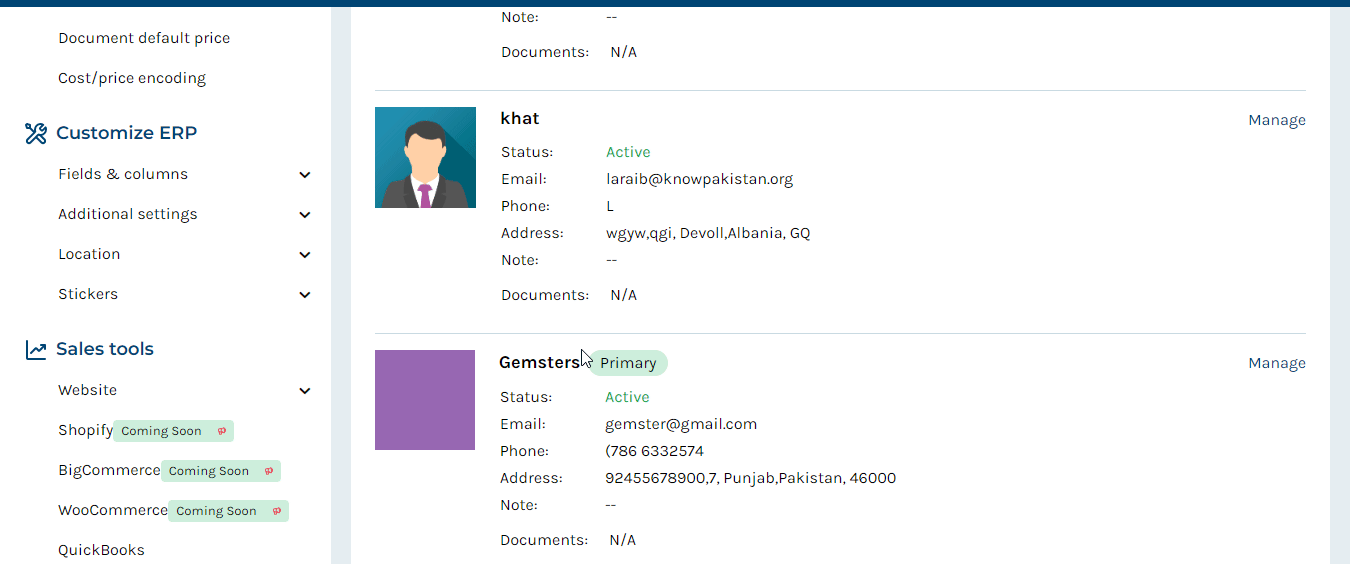Expand the Additional settings chevron
1350x564 pixels.
[305, 215]
